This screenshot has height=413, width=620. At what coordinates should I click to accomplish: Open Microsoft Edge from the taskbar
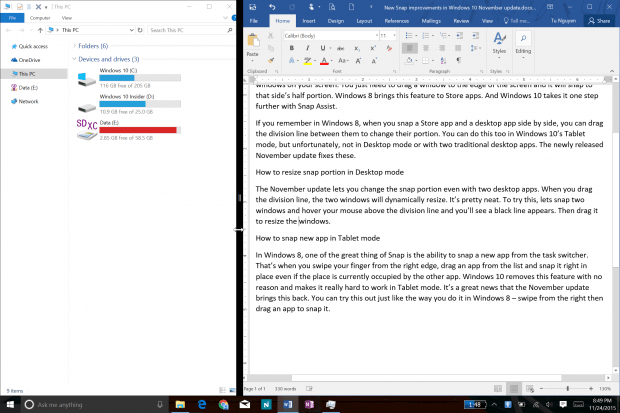point(202,404)
